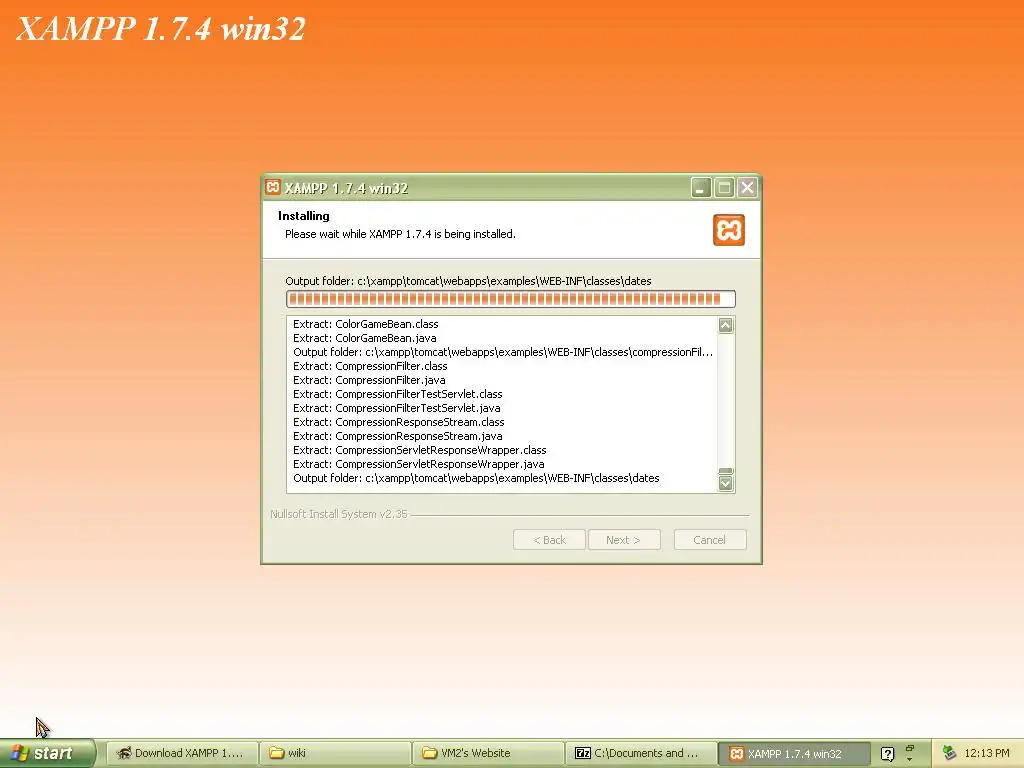Click the folder icon of wiki taskbar button
The width and height of the screenshot is (1024, 768).
pos(277,753)
